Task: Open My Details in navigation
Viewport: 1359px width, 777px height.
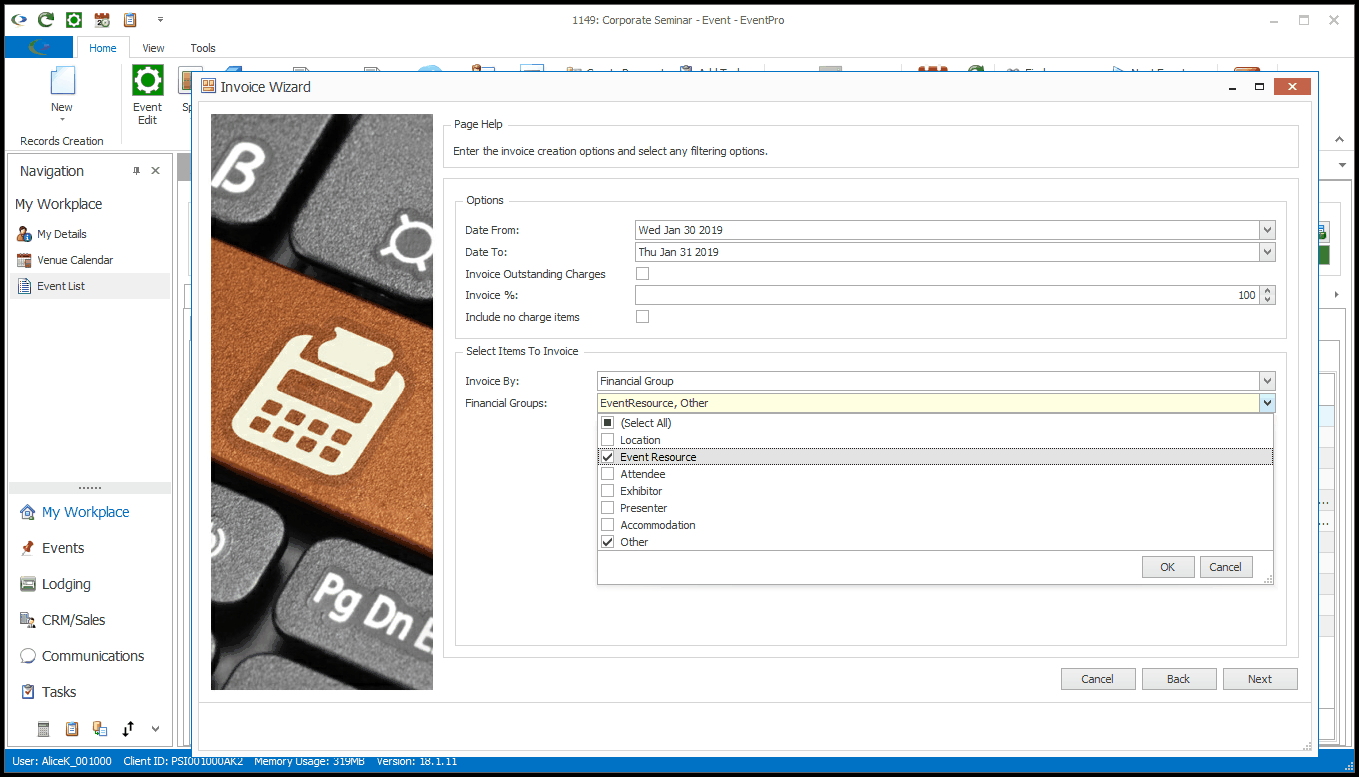Action: click(x=62, y=234)
